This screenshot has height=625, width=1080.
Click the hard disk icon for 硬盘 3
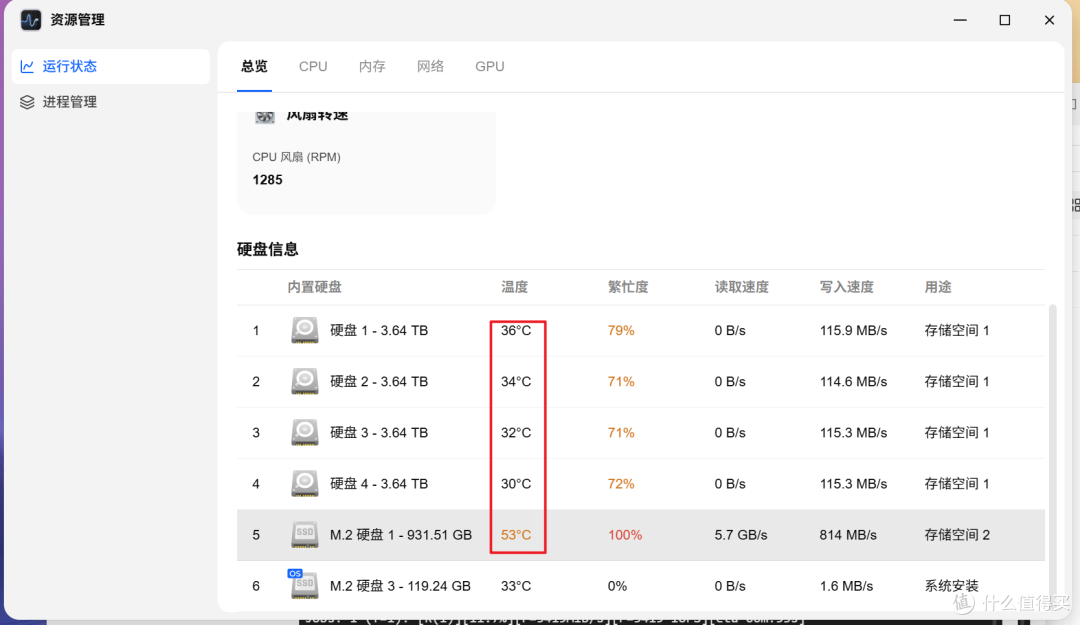[x=304, y=432]
